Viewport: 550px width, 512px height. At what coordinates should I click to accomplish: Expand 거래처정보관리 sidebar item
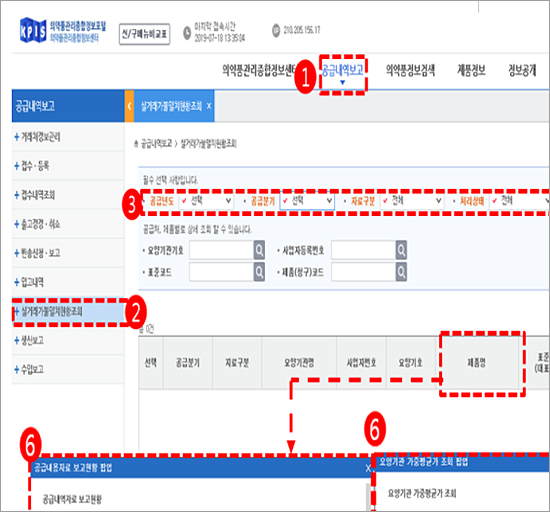click(38, 137)
